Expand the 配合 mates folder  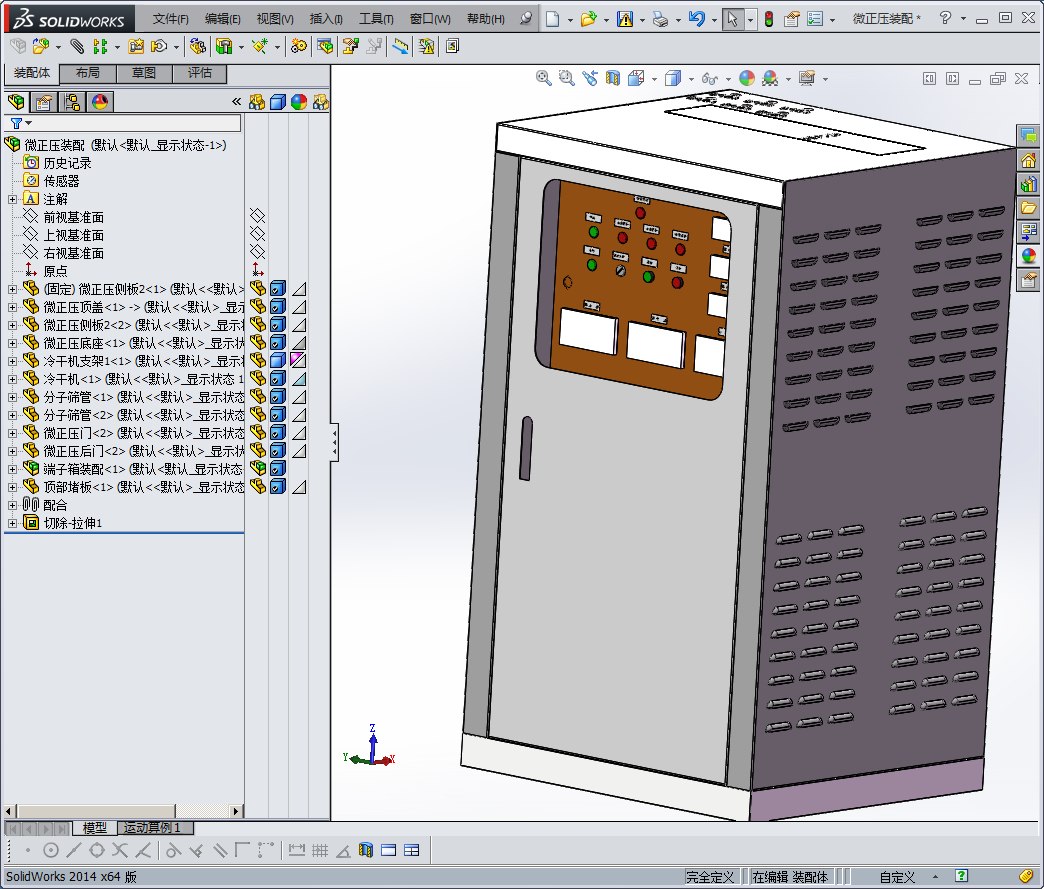(x=12, y=505)
